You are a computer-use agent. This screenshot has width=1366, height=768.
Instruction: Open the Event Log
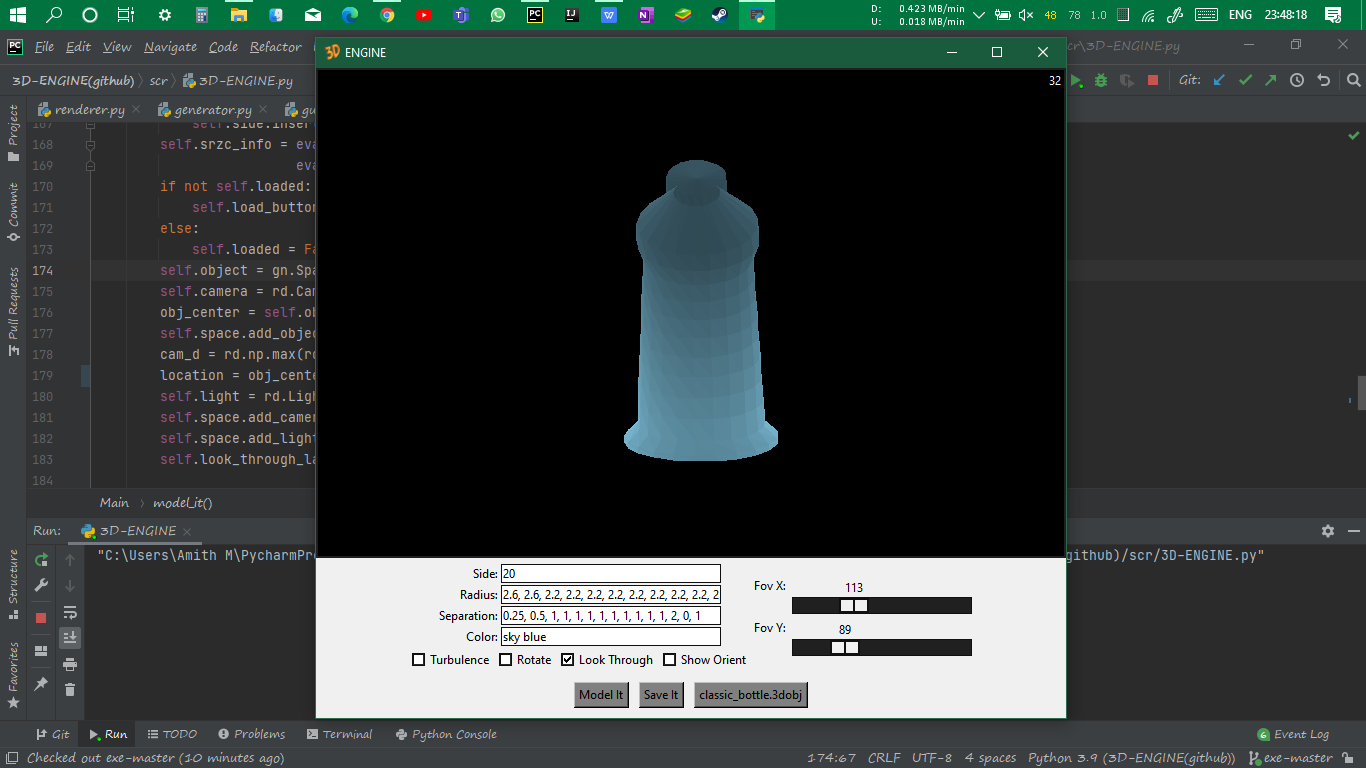point(1293,734)
